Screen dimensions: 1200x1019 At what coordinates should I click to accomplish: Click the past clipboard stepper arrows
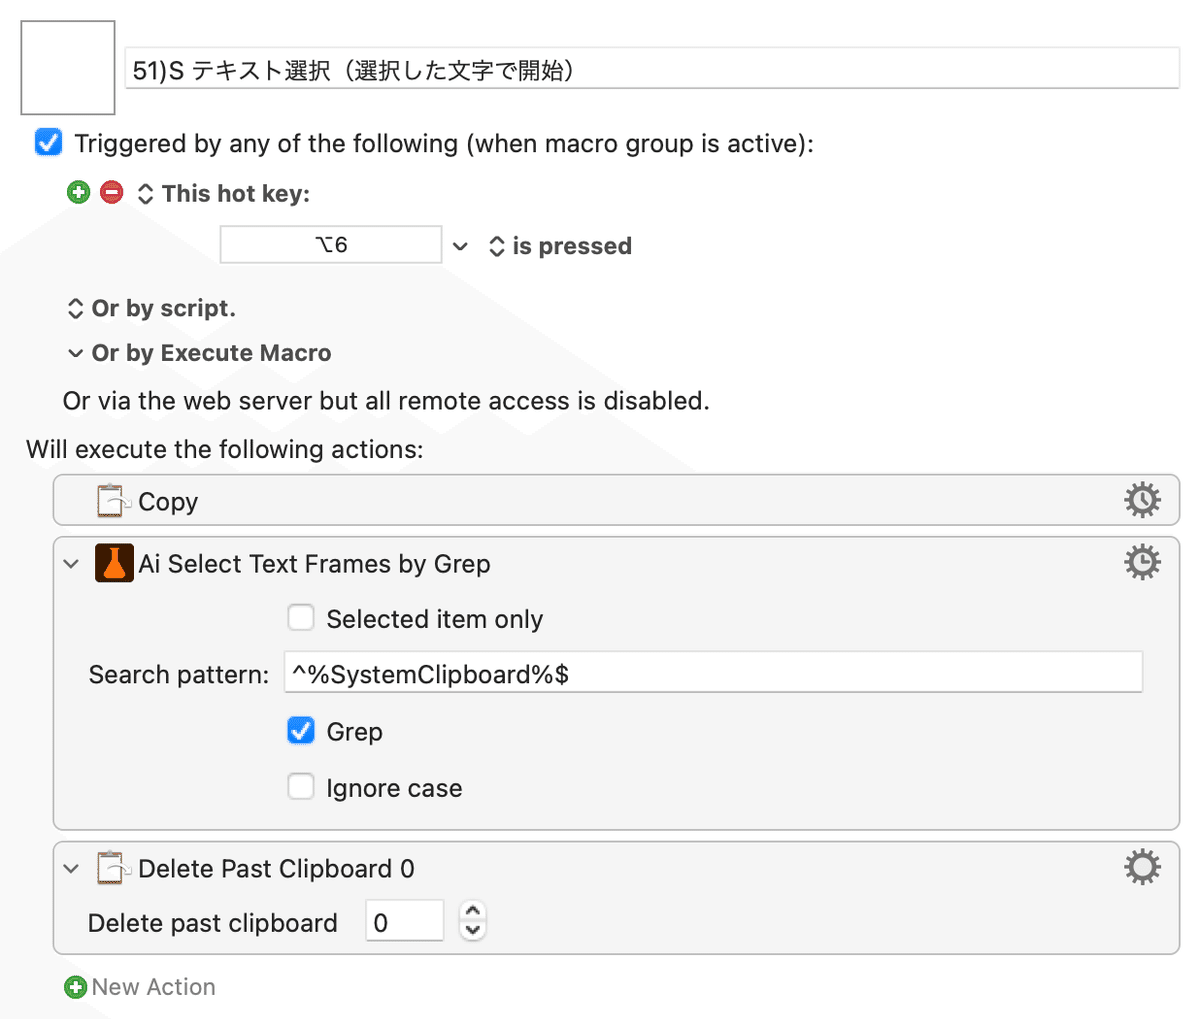click(473, 920)
